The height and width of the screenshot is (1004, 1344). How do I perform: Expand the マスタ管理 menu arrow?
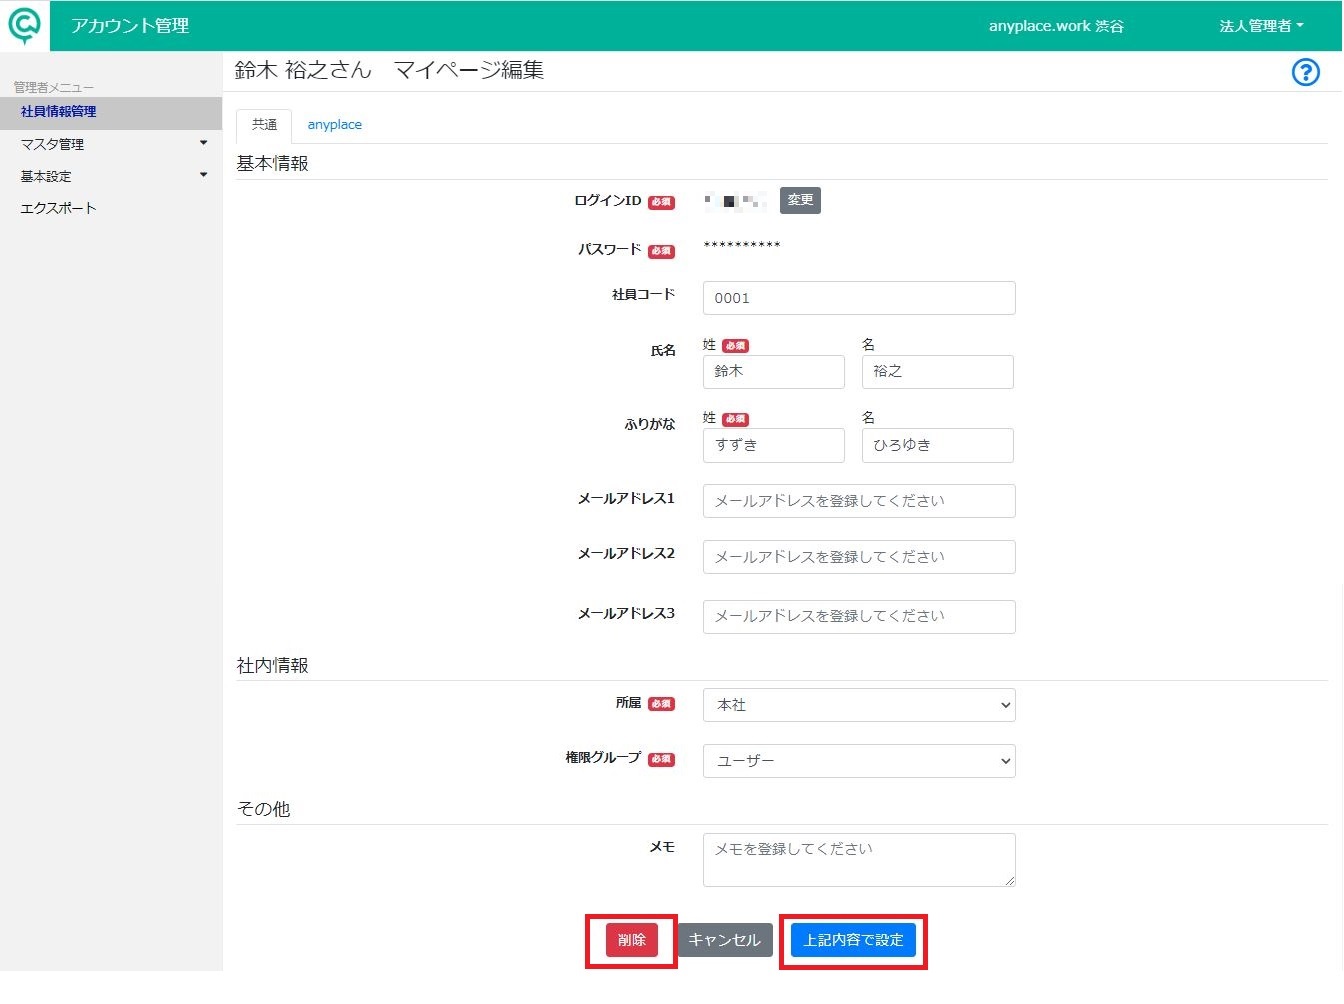point(203,143)
